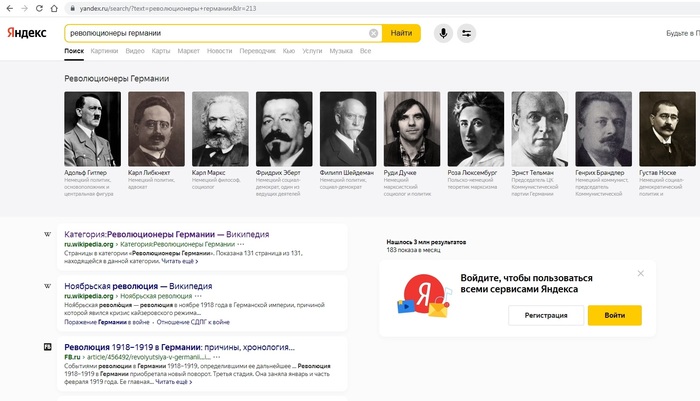Click the search query input field
The image size is (700, 401).
pyautogui.click(x=217, y=33)
